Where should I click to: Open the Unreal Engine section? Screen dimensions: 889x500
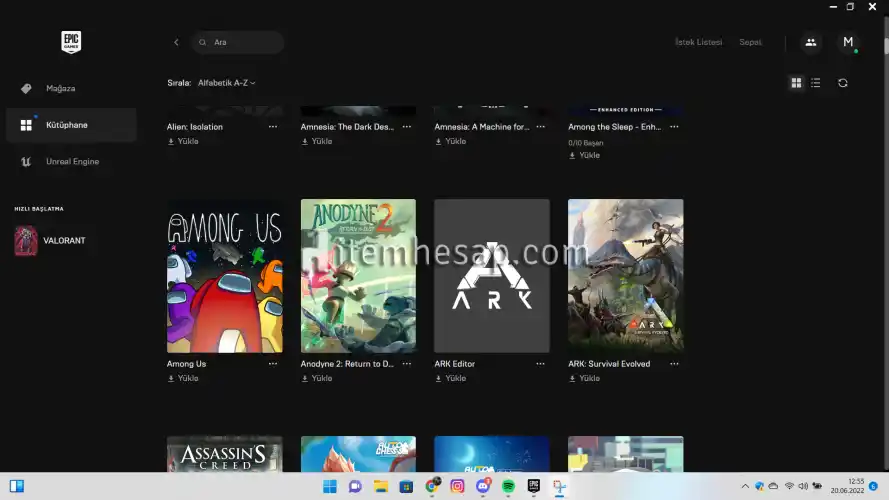coord(72,161)
